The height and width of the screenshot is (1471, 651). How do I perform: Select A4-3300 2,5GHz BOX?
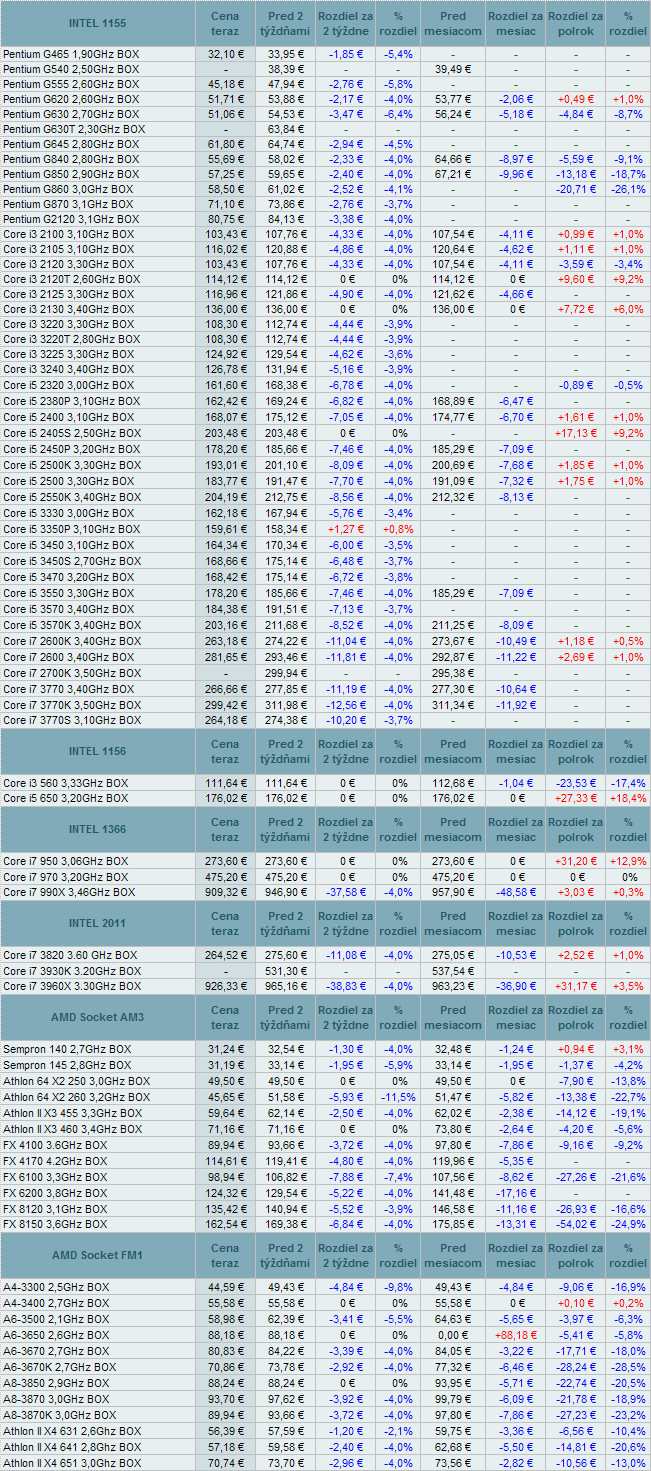pyautogui.click(x=56, y=1287)
